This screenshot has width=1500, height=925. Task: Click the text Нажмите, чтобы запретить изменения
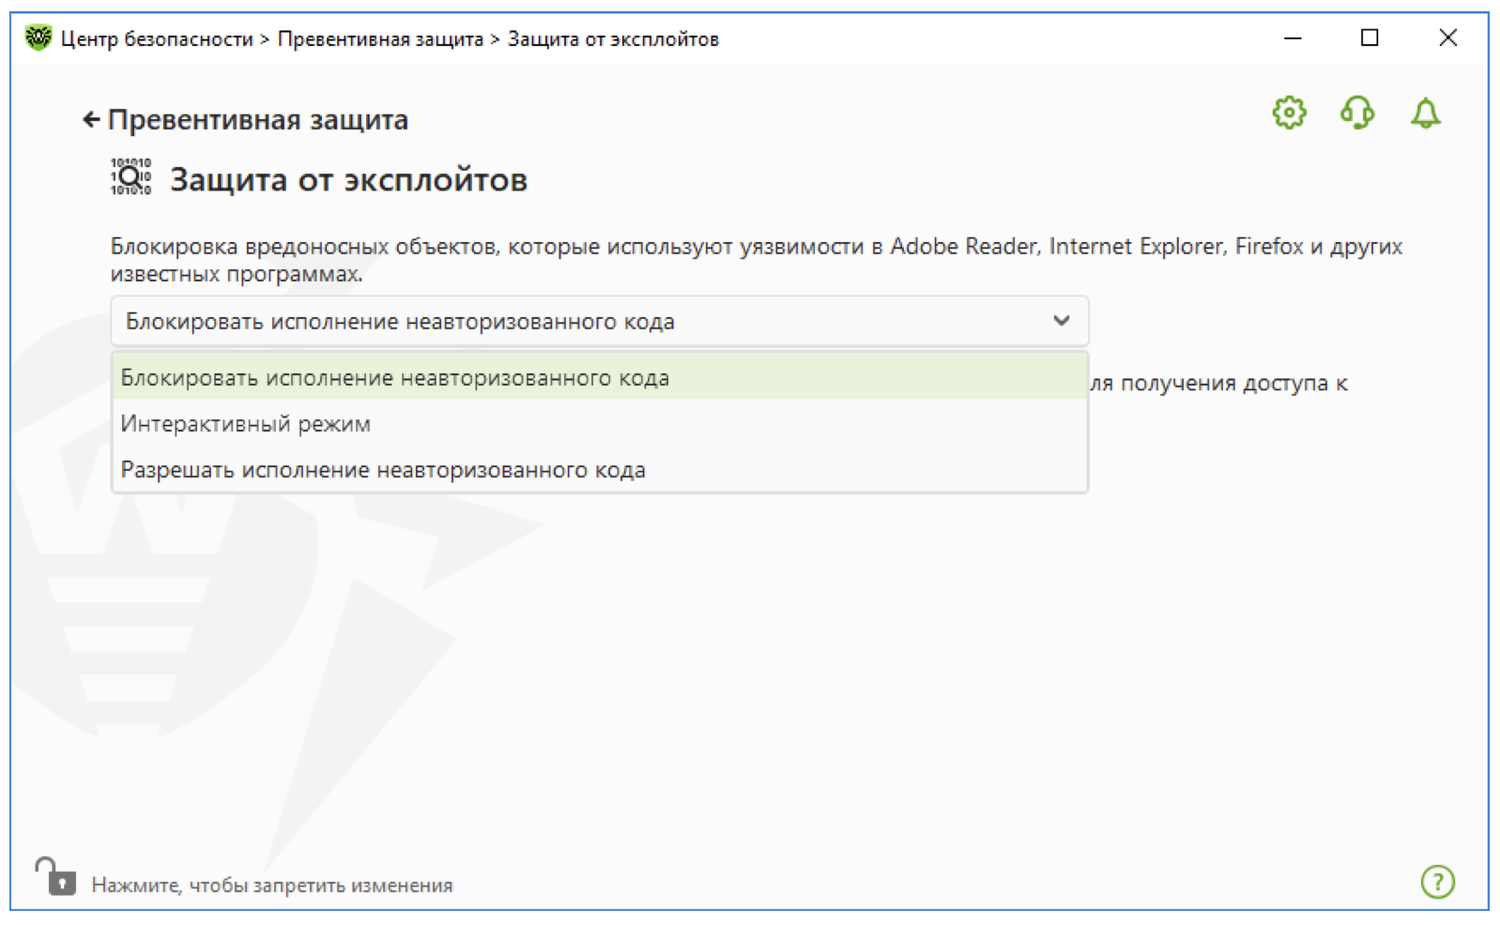pyautogui.click(x=272, y=885)
